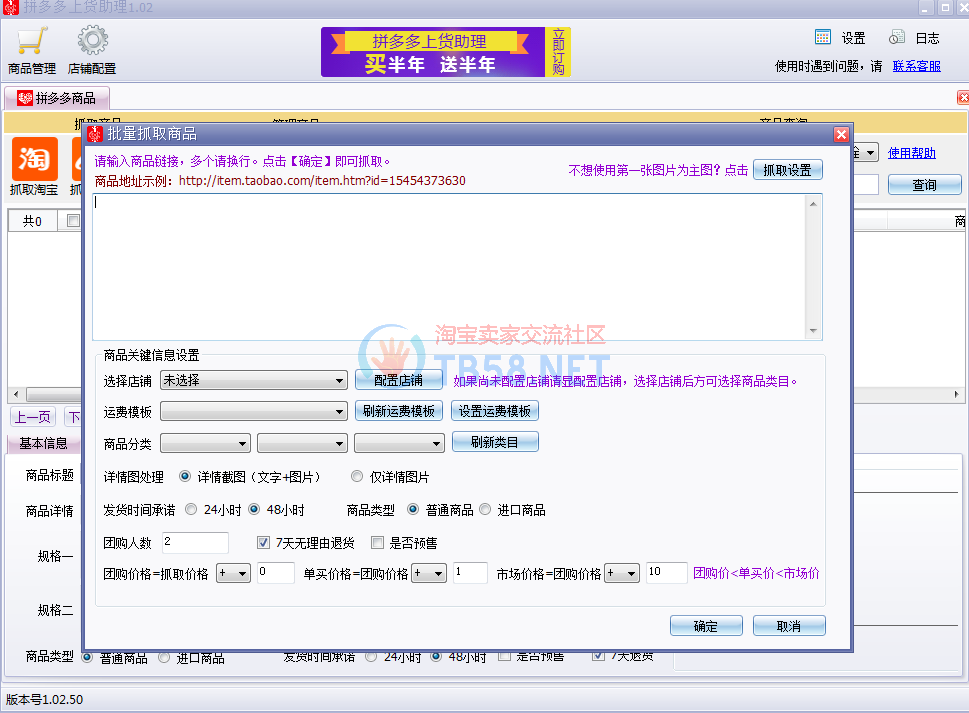
Task: Click the 查询 button
Action: [x=925, y=185]
